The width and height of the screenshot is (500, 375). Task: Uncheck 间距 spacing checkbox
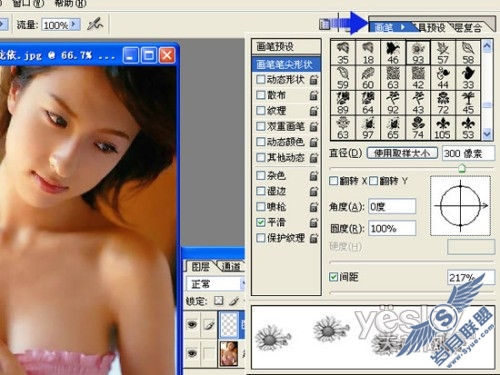(333, 277)
